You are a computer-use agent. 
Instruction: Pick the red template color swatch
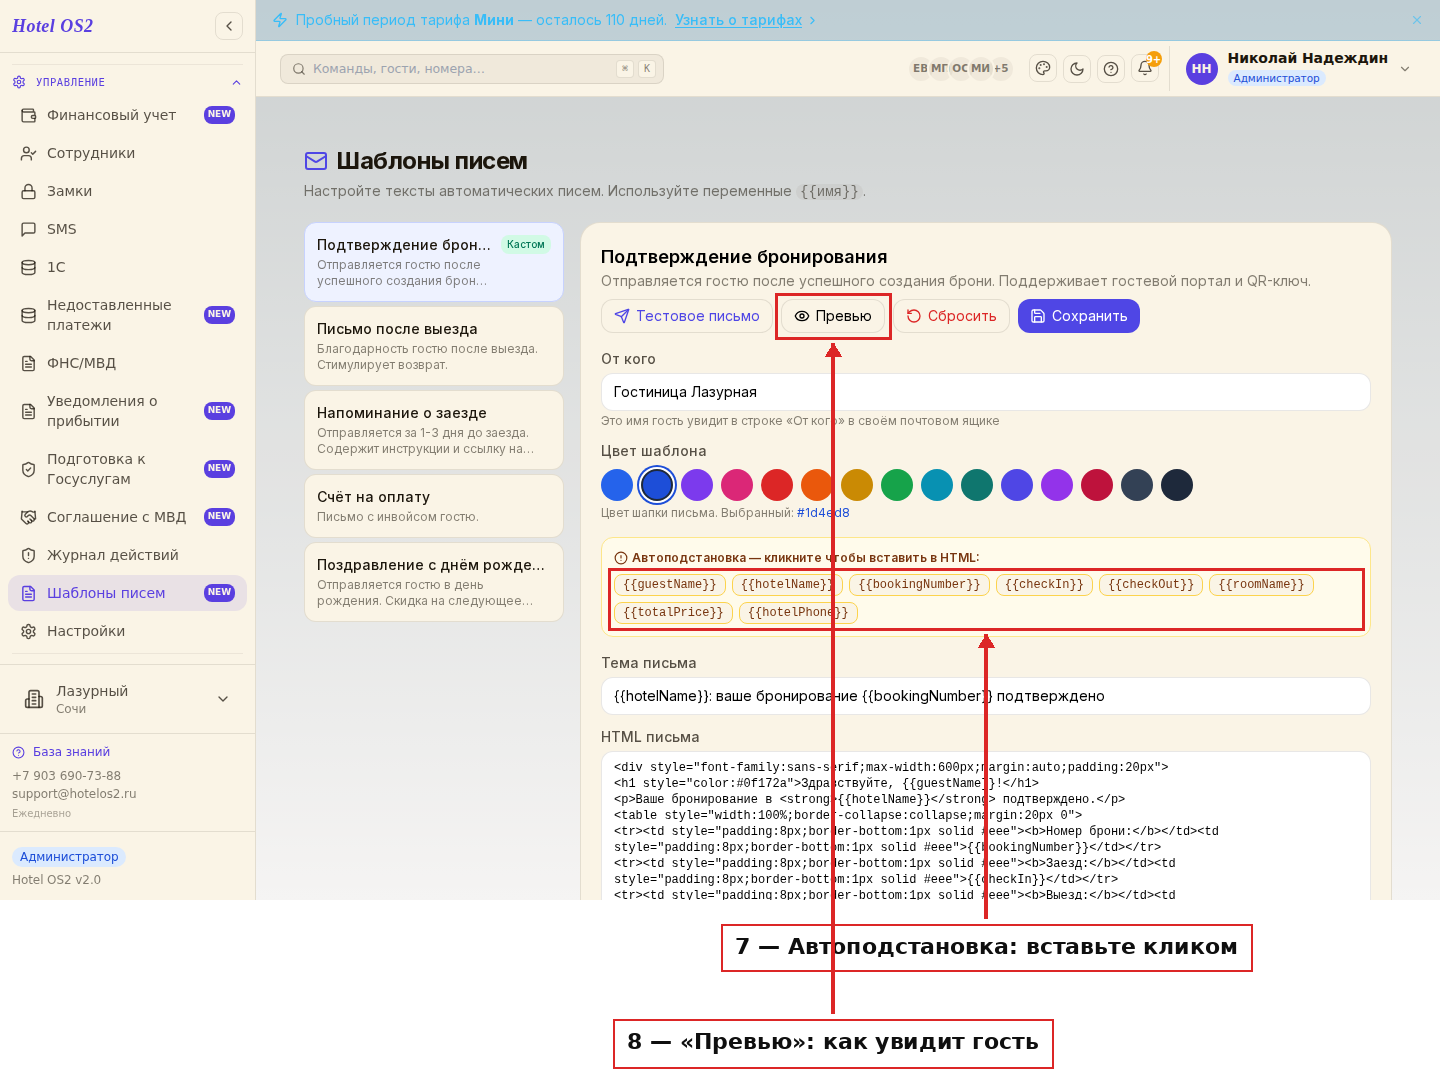[x=777, y=485]
